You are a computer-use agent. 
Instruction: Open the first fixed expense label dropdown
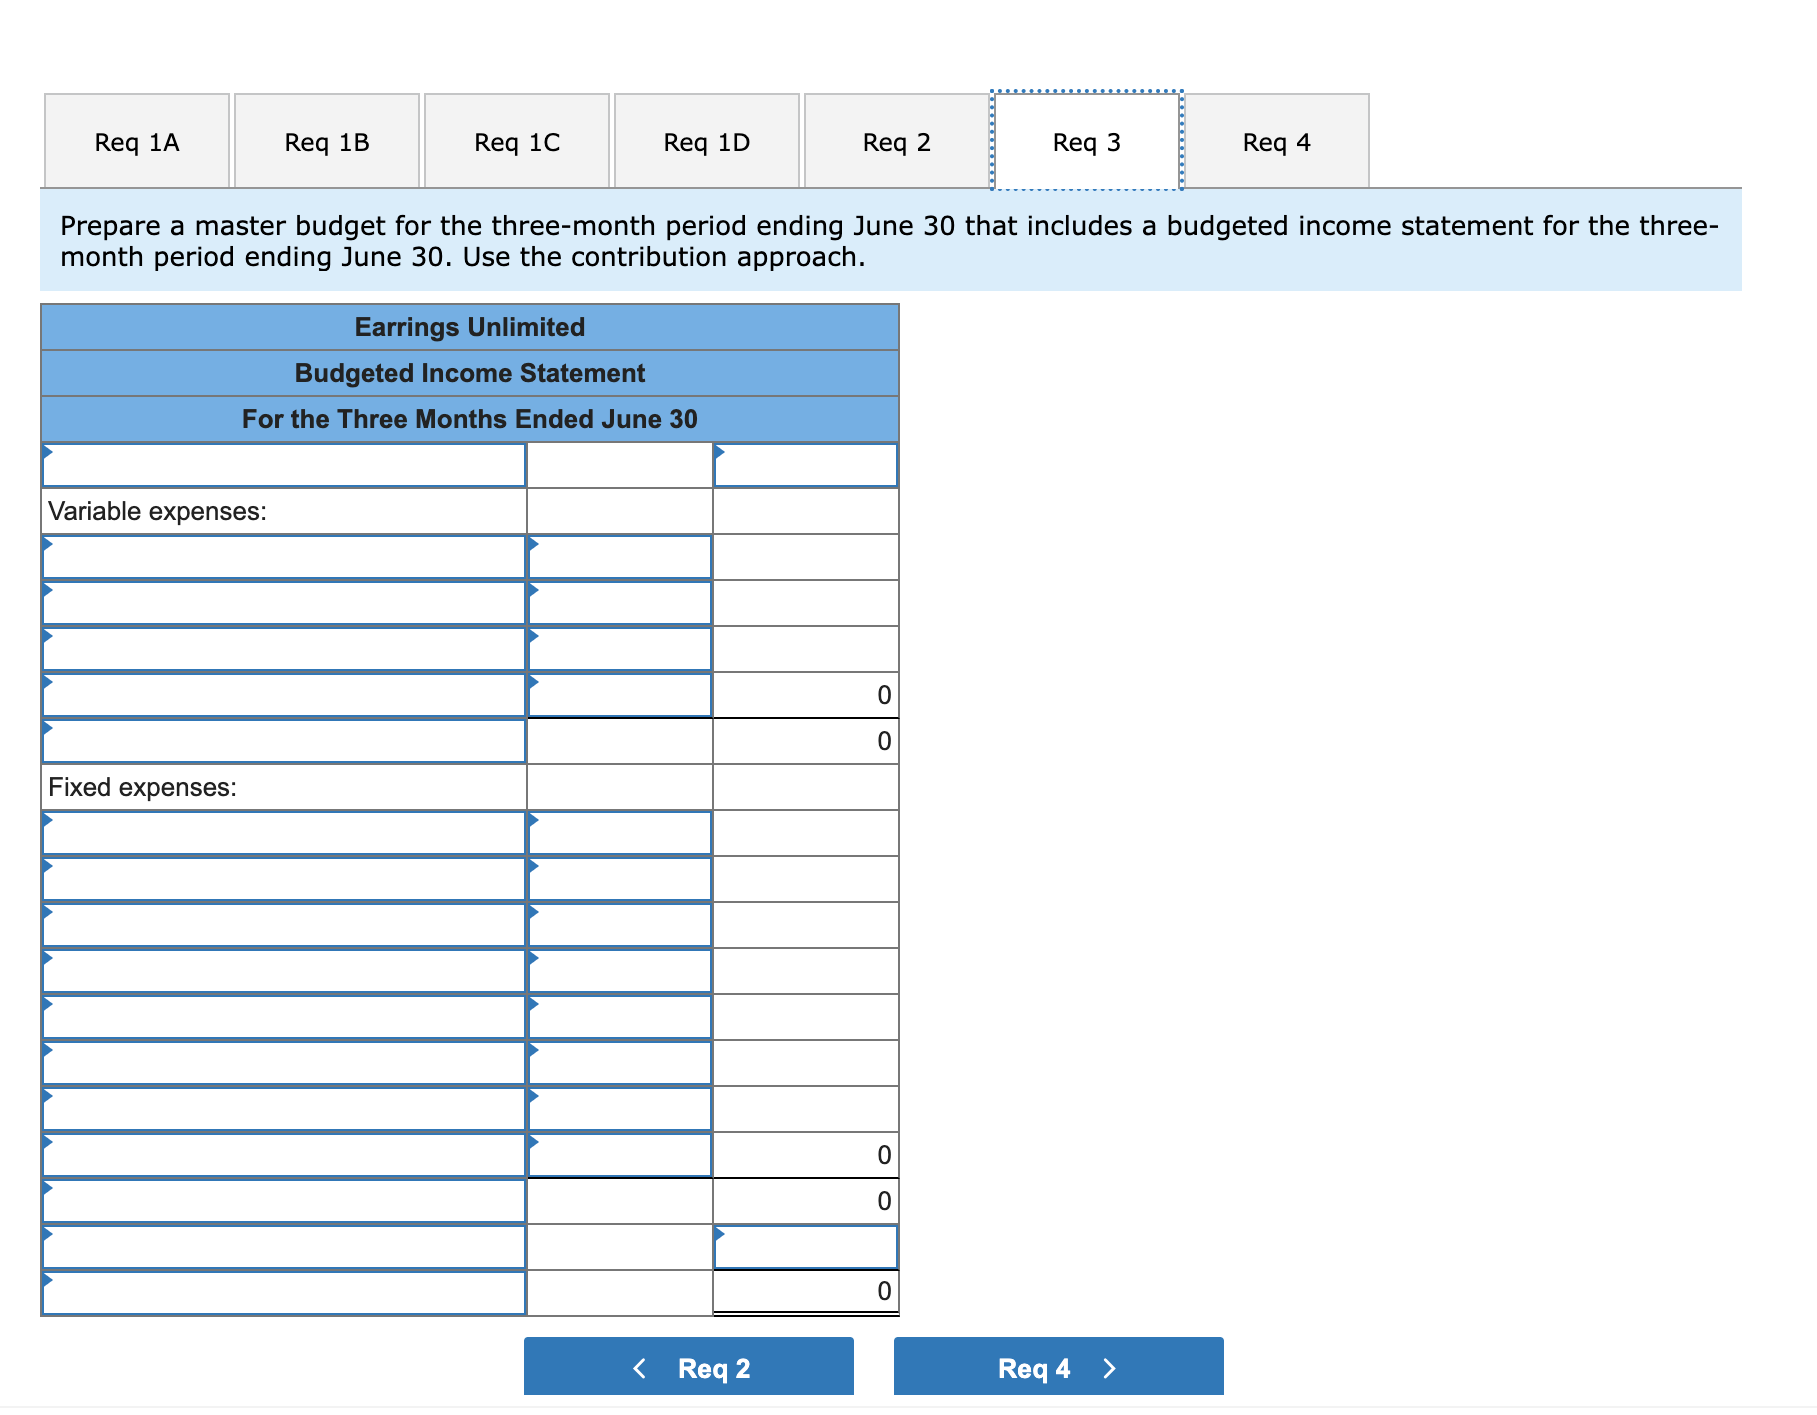pyautogui.click(x=283, y=832)
